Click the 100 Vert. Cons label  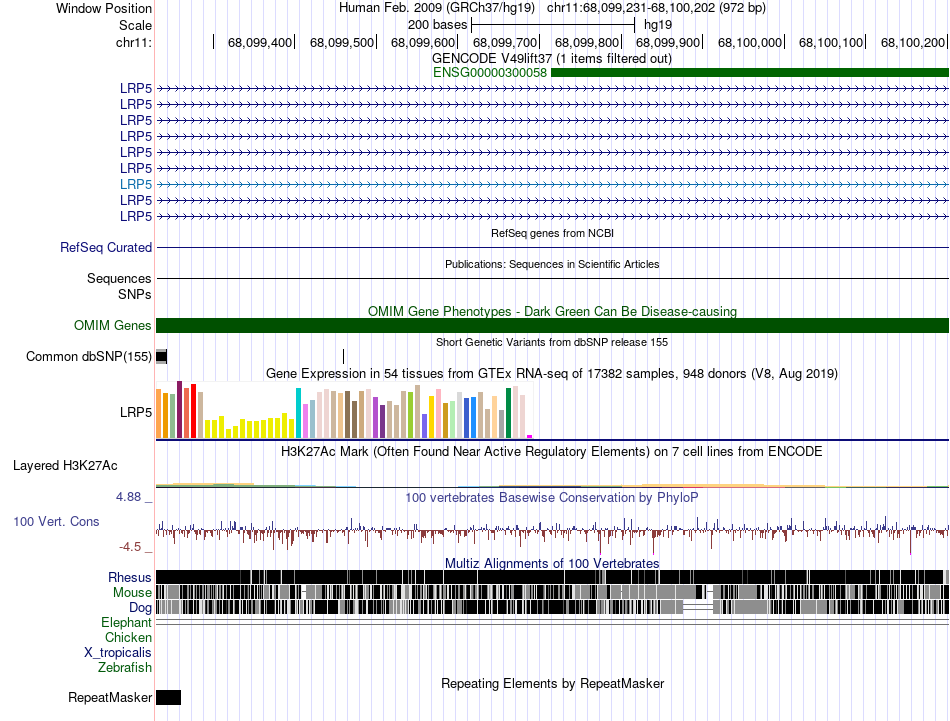[x=56, y=522]
